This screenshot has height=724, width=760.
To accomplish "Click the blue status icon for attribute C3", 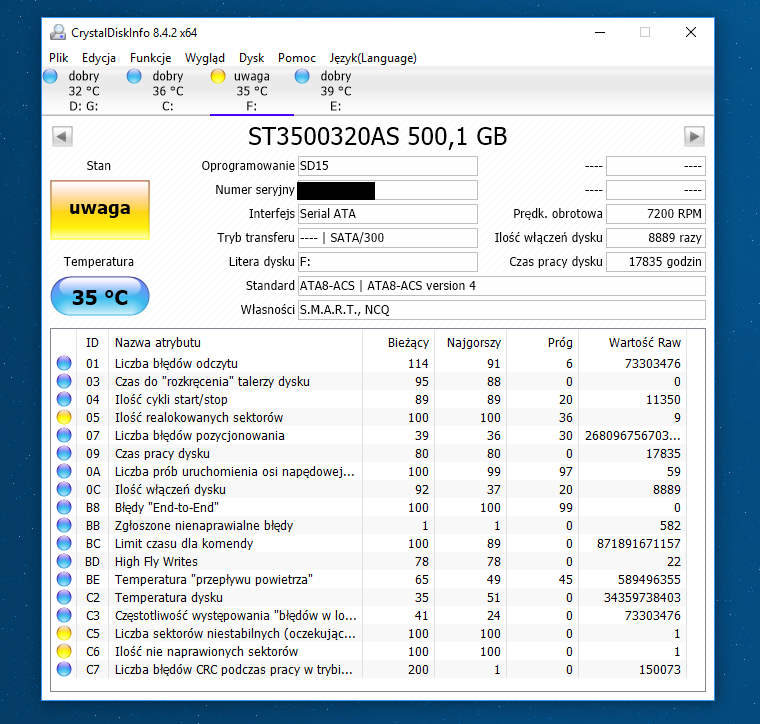I will click(64, 615).
